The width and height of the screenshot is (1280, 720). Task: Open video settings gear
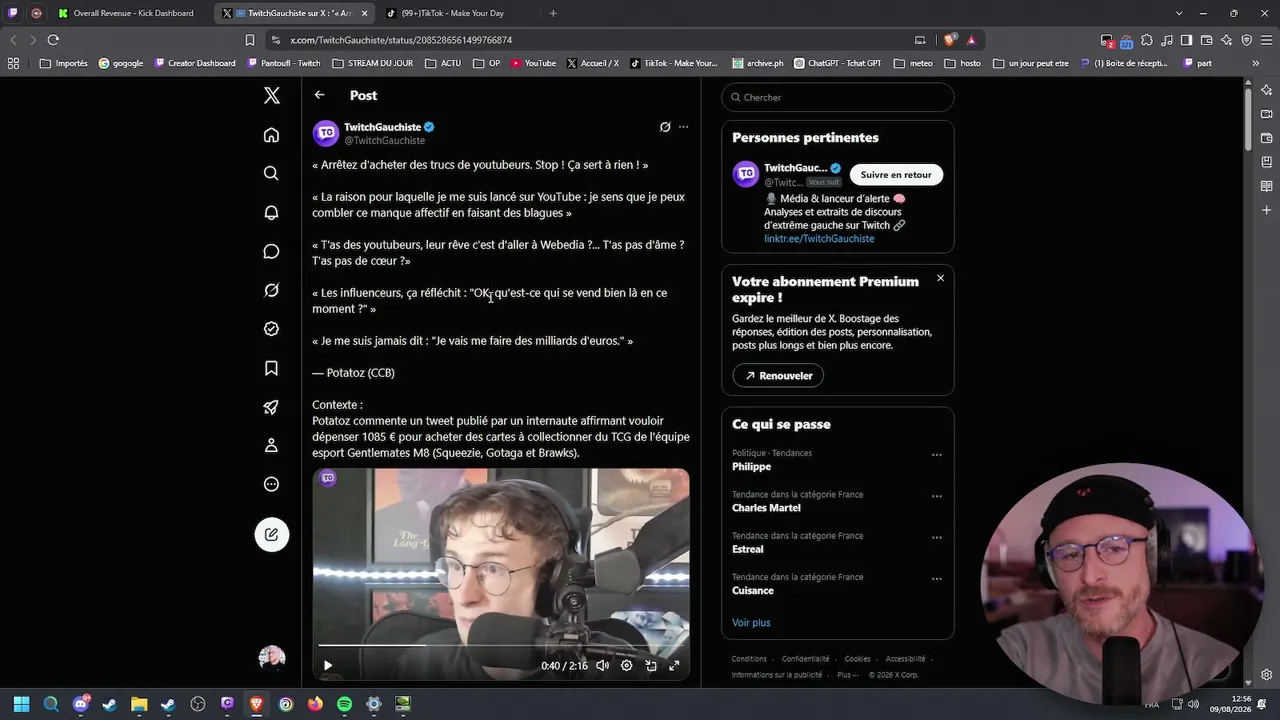(626, 665)
